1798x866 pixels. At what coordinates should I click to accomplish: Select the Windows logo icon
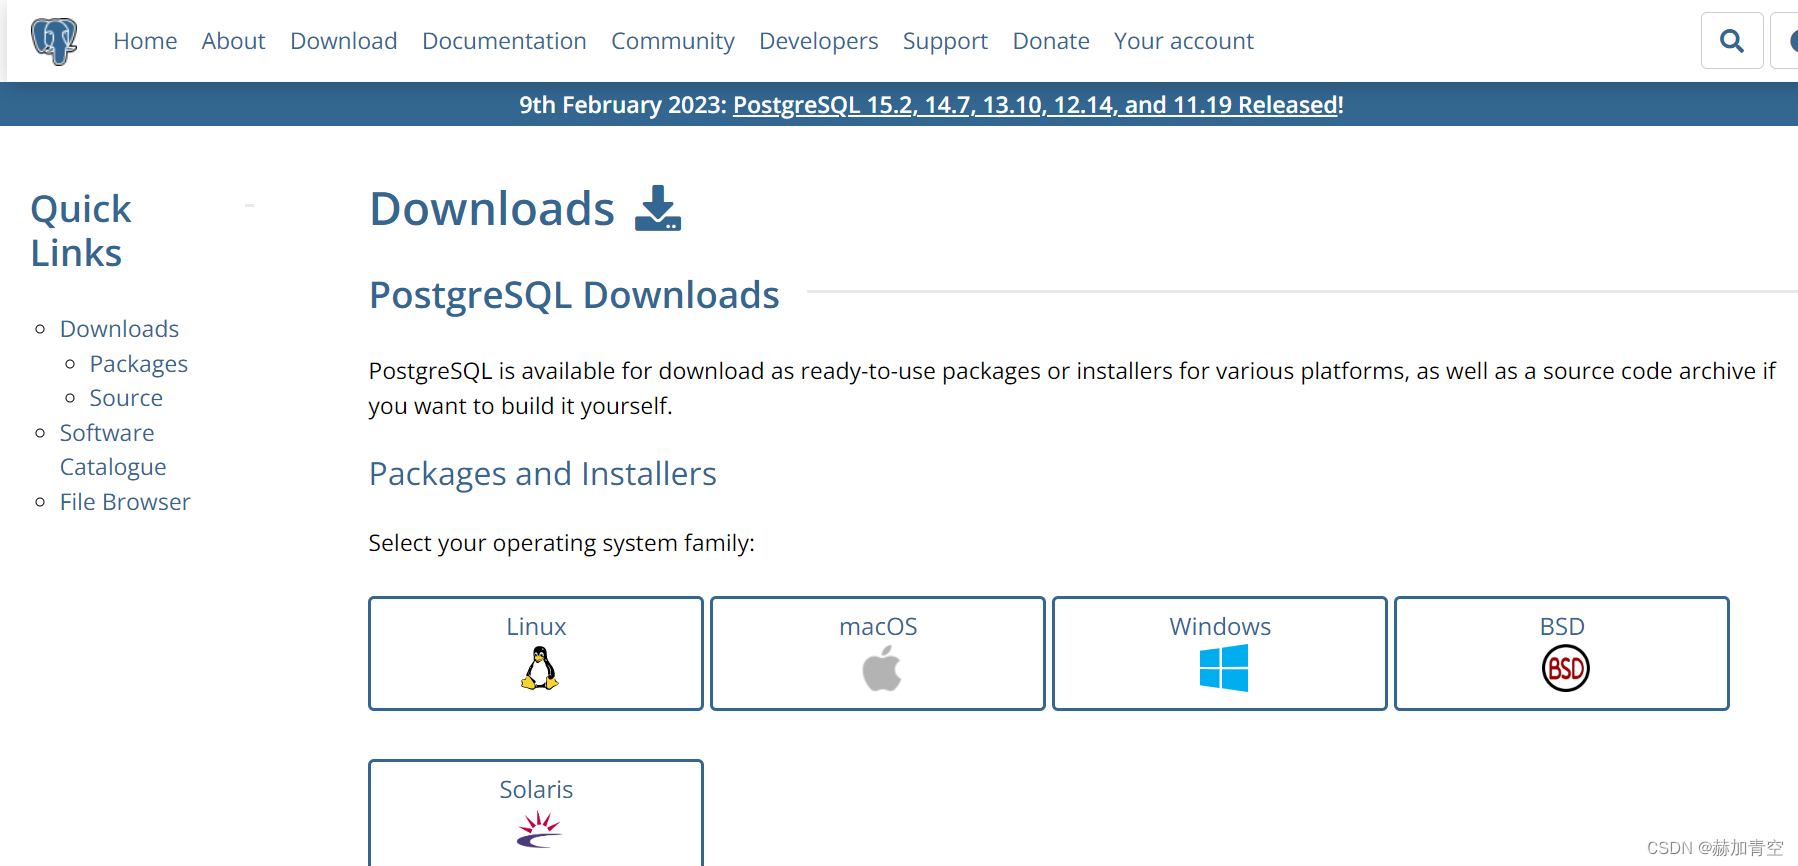(1223, 668)
